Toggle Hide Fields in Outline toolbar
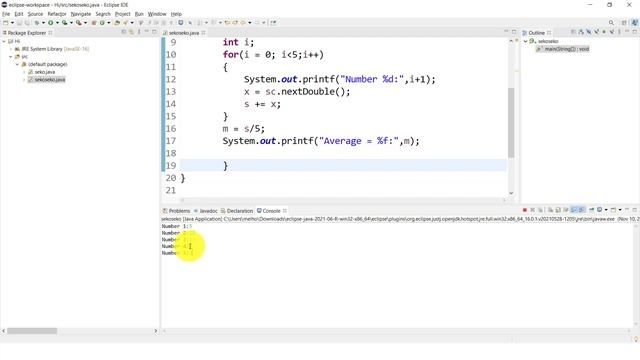 pyautogui.click(x=589, y=32)
